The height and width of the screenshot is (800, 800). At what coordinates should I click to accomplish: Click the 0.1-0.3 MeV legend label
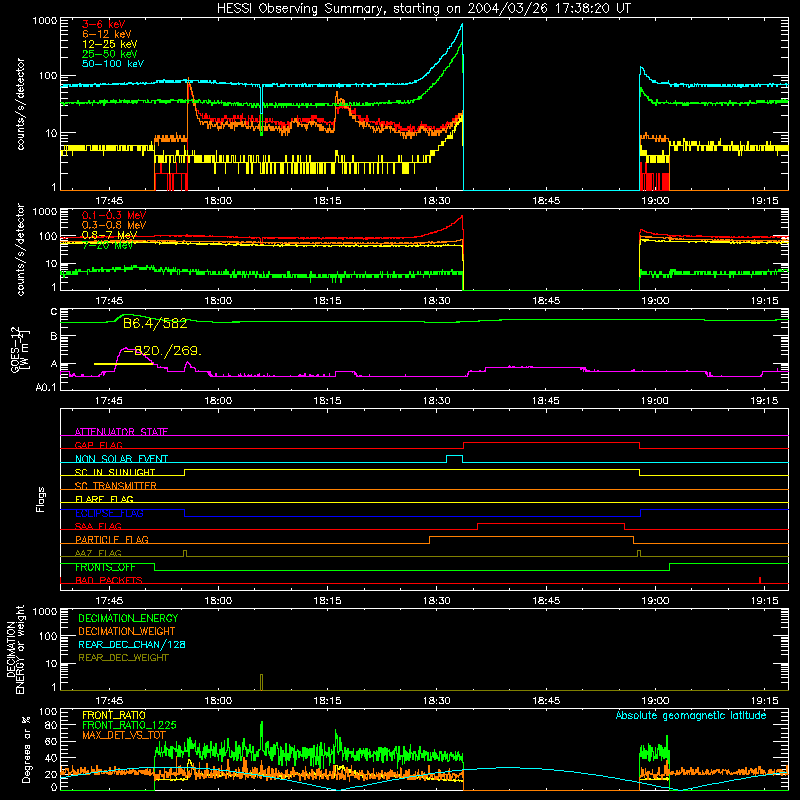114,215
